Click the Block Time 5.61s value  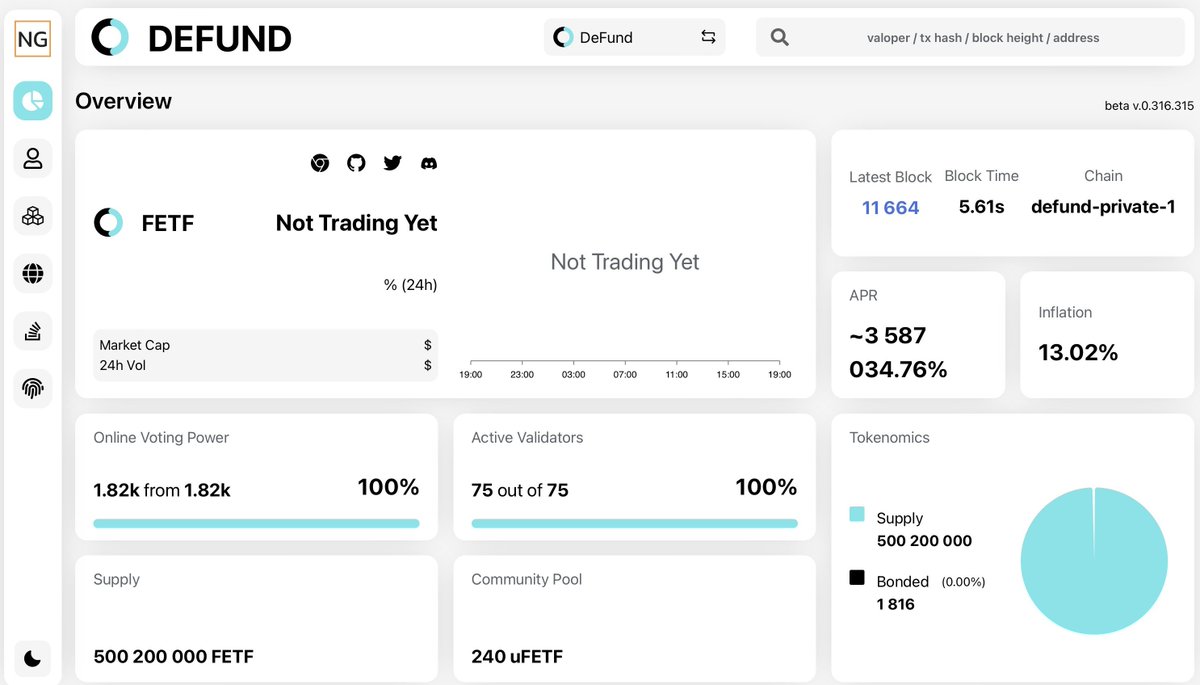981,207
